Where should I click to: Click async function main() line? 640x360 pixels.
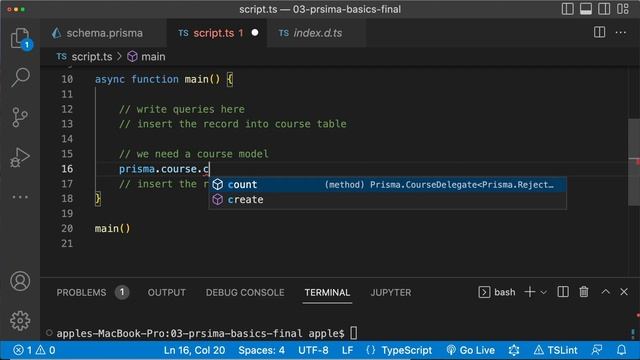pyautogui.click(x=164, y=79)
